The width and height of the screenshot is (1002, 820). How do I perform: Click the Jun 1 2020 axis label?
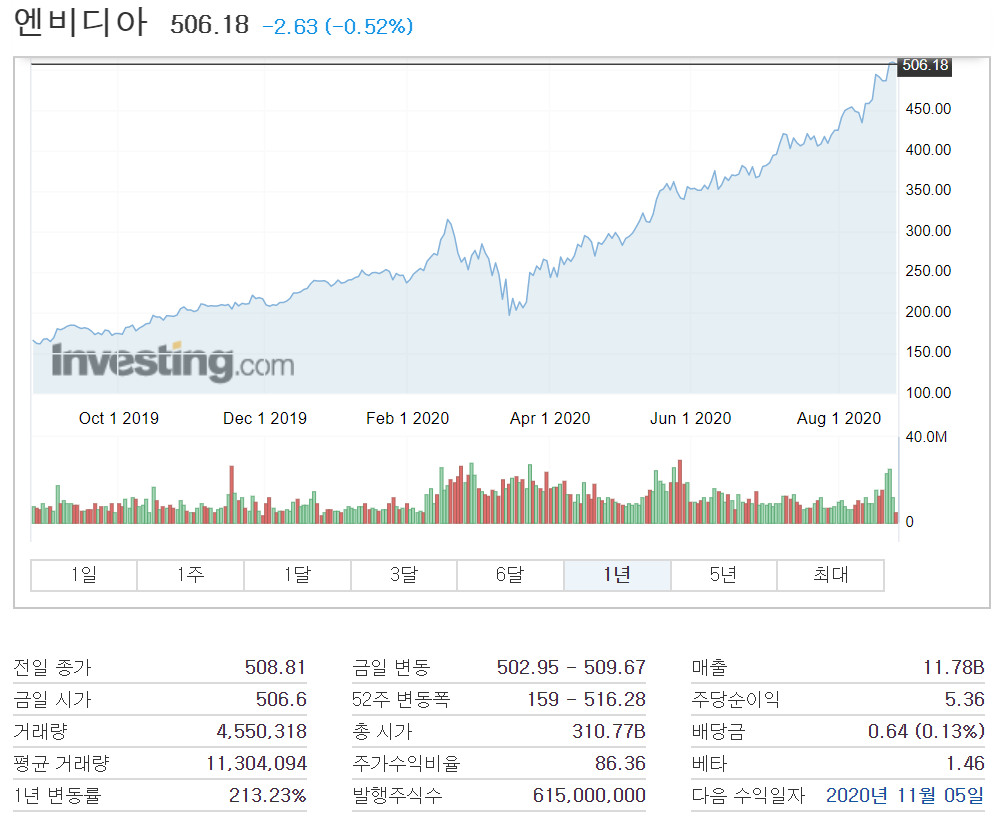[691, 419]
